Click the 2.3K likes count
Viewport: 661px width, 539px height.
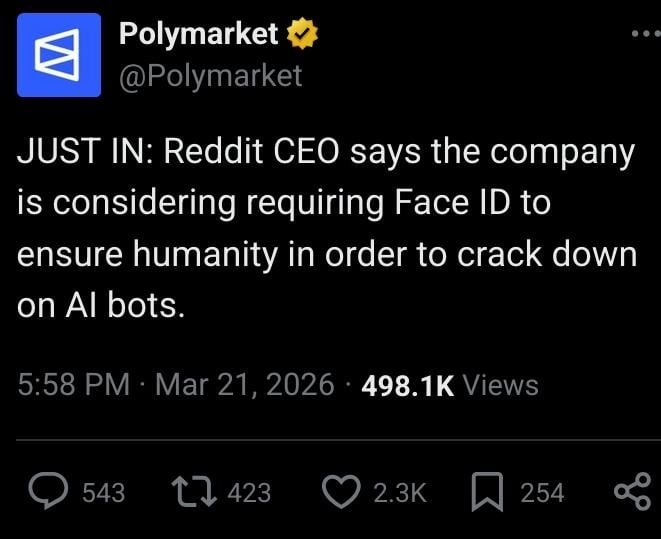tap(399, 492)
